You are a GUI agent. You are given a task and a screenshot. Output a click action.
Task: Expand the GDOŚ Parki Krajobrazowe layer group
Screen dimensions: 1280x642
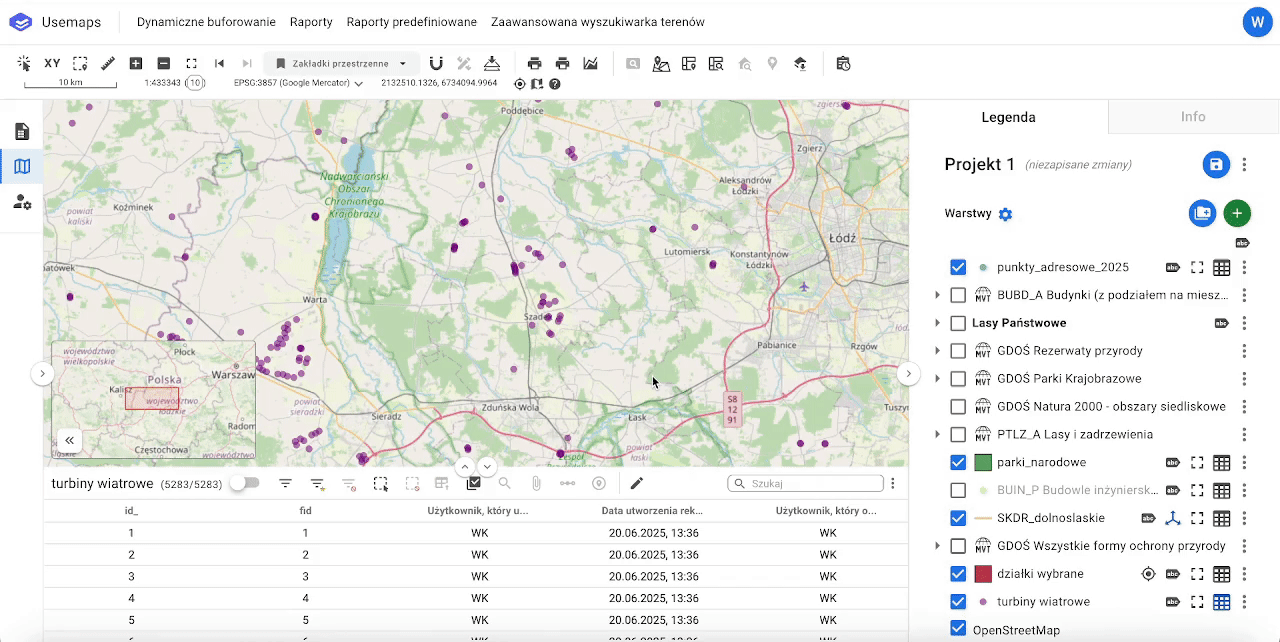pos(937,379)
